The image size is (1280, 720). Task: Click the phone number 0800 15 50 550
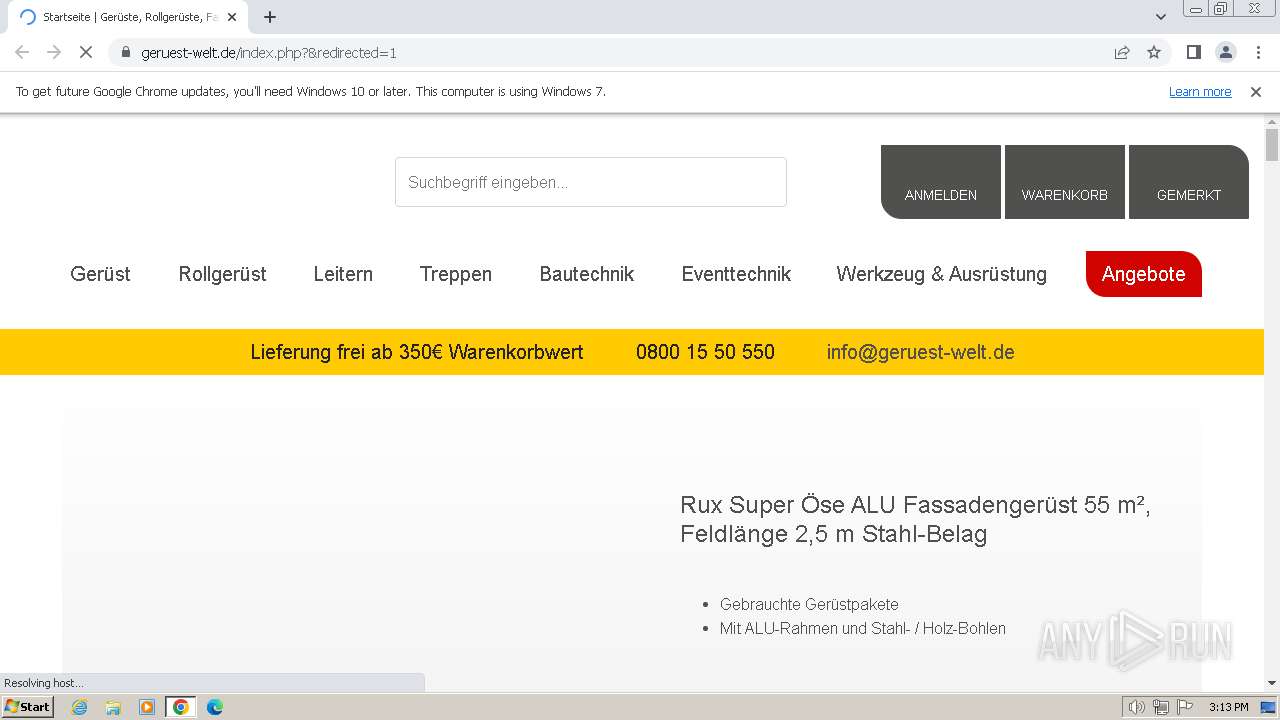click(705, 352)
